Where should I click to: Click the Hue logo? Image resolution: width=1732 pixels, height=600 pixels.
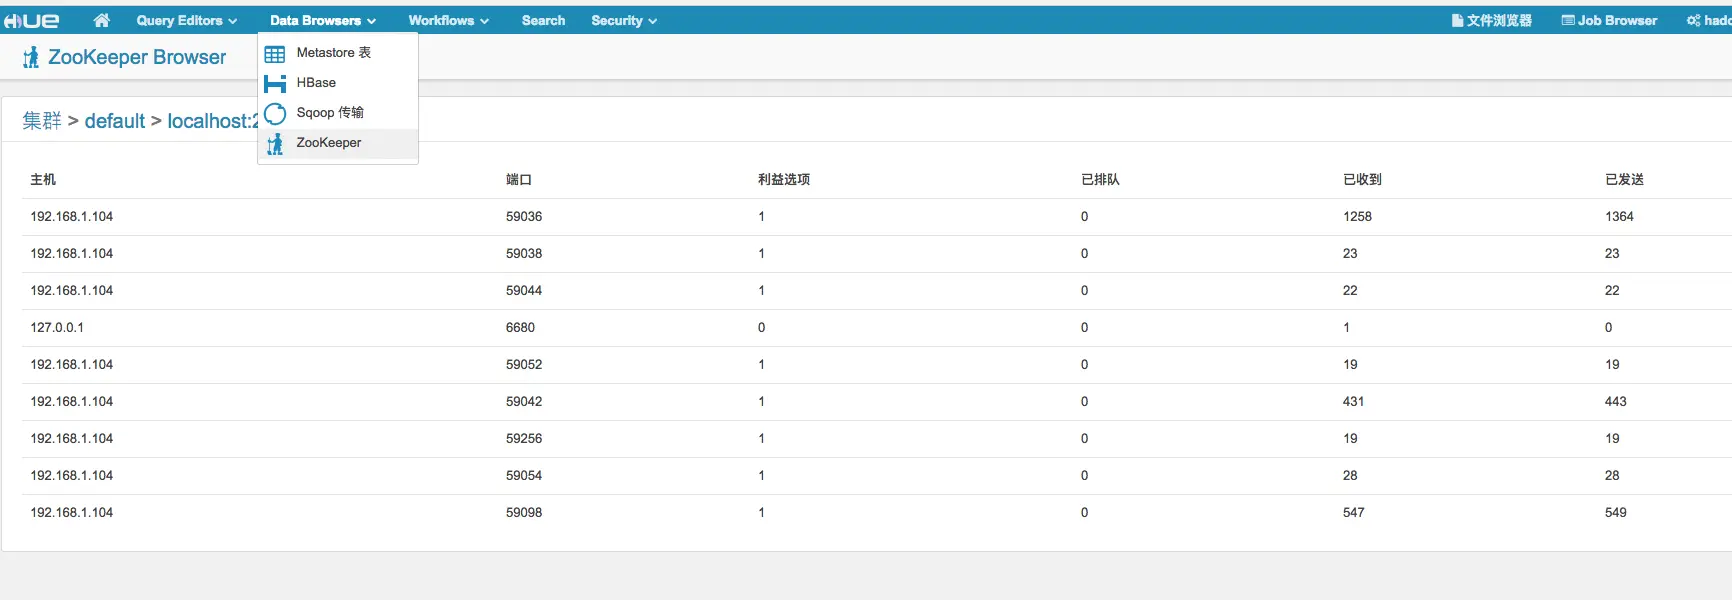tap(32, 20)
